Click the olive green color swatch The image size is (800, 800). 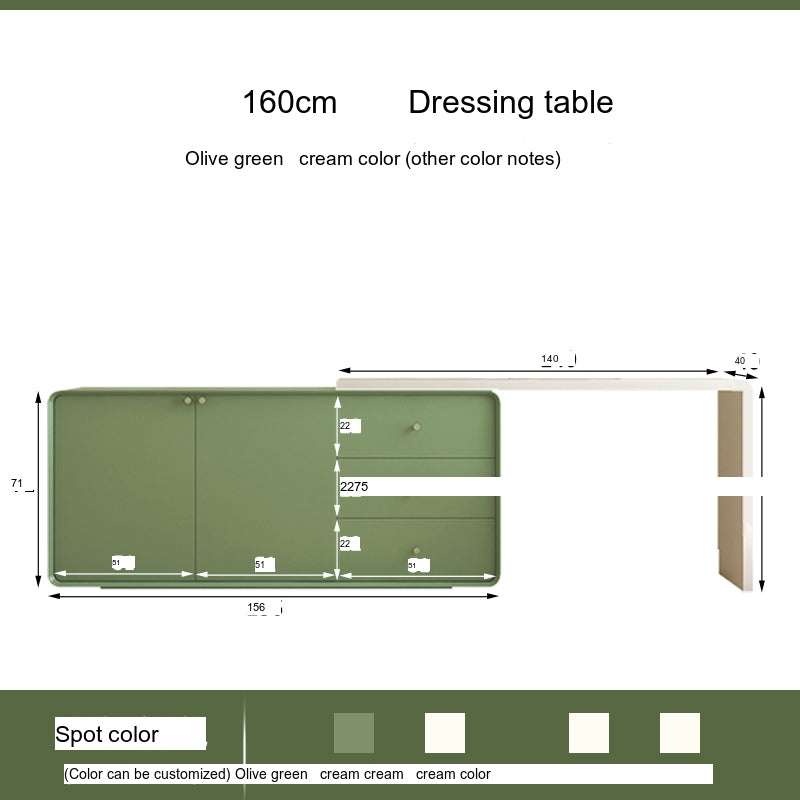(x=354, y=733)
